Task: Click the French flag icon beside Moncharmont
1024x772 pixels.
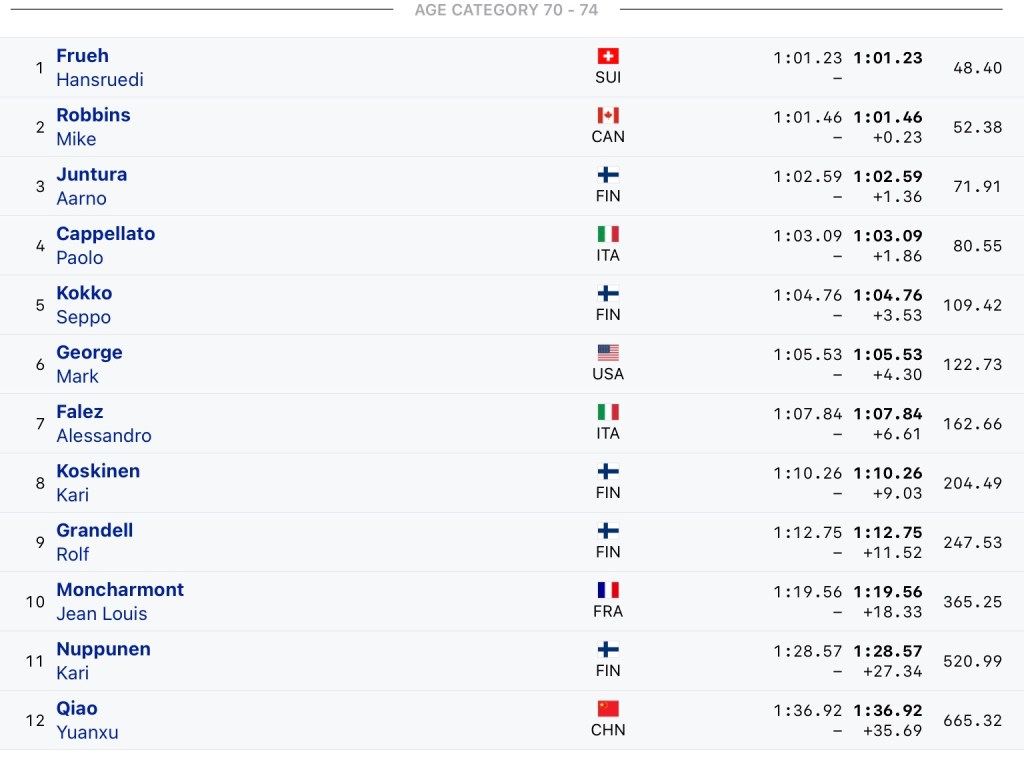Action: tap(608, 590)
